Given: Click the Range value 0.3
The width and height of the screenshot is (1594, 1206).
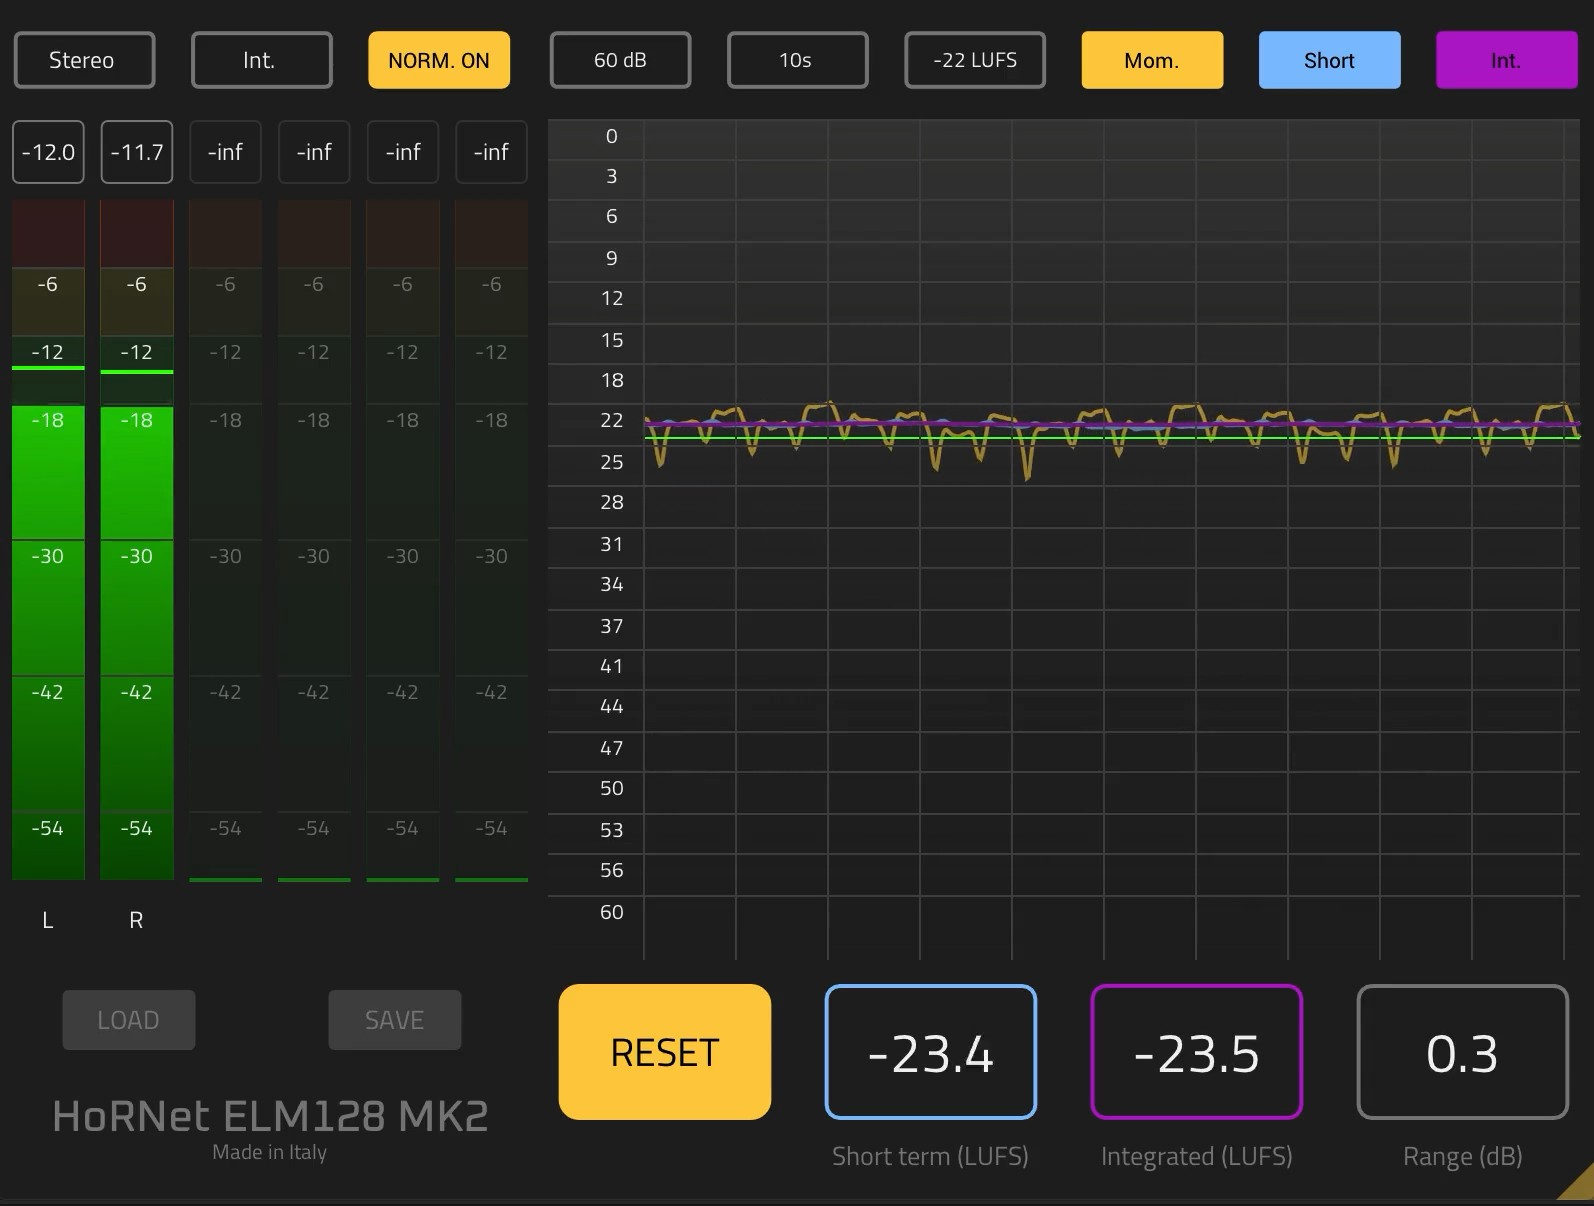Looking at the screenshot, I should click(x=1462, y=1052).
